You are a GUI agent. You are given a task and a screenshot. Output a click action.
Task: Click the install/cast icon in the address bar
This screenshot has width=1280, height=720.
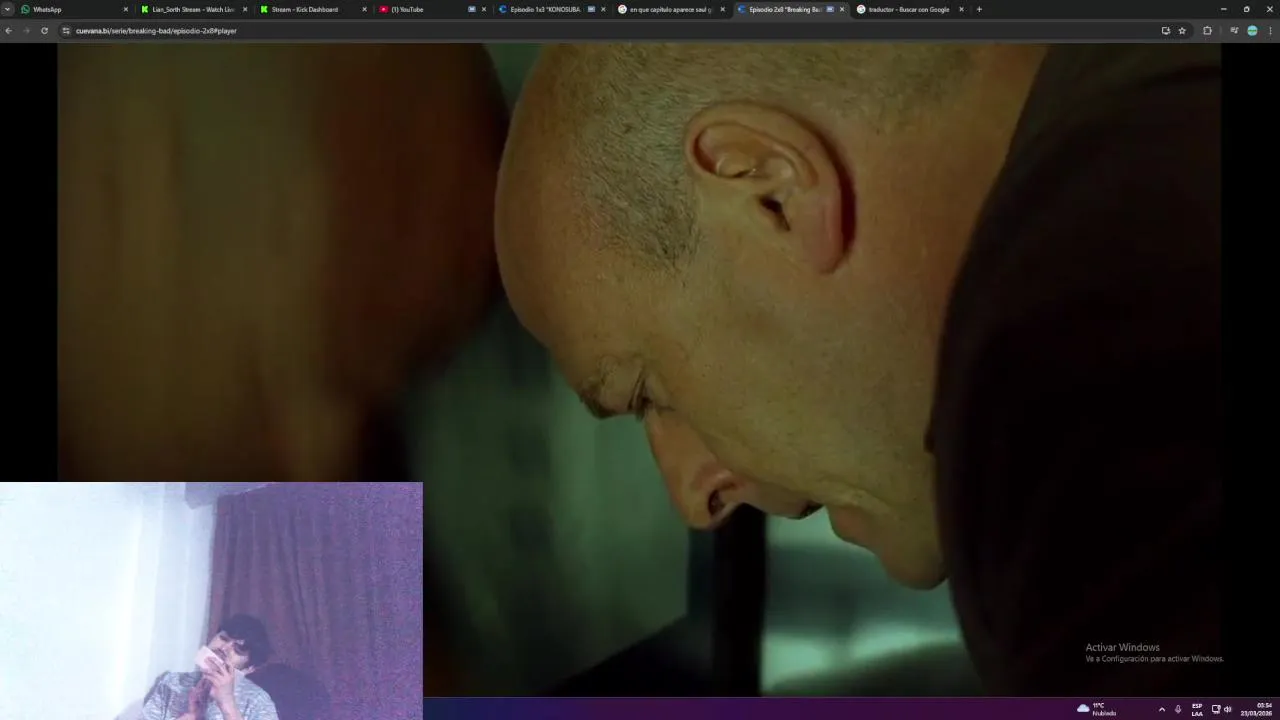point(1165,31)
